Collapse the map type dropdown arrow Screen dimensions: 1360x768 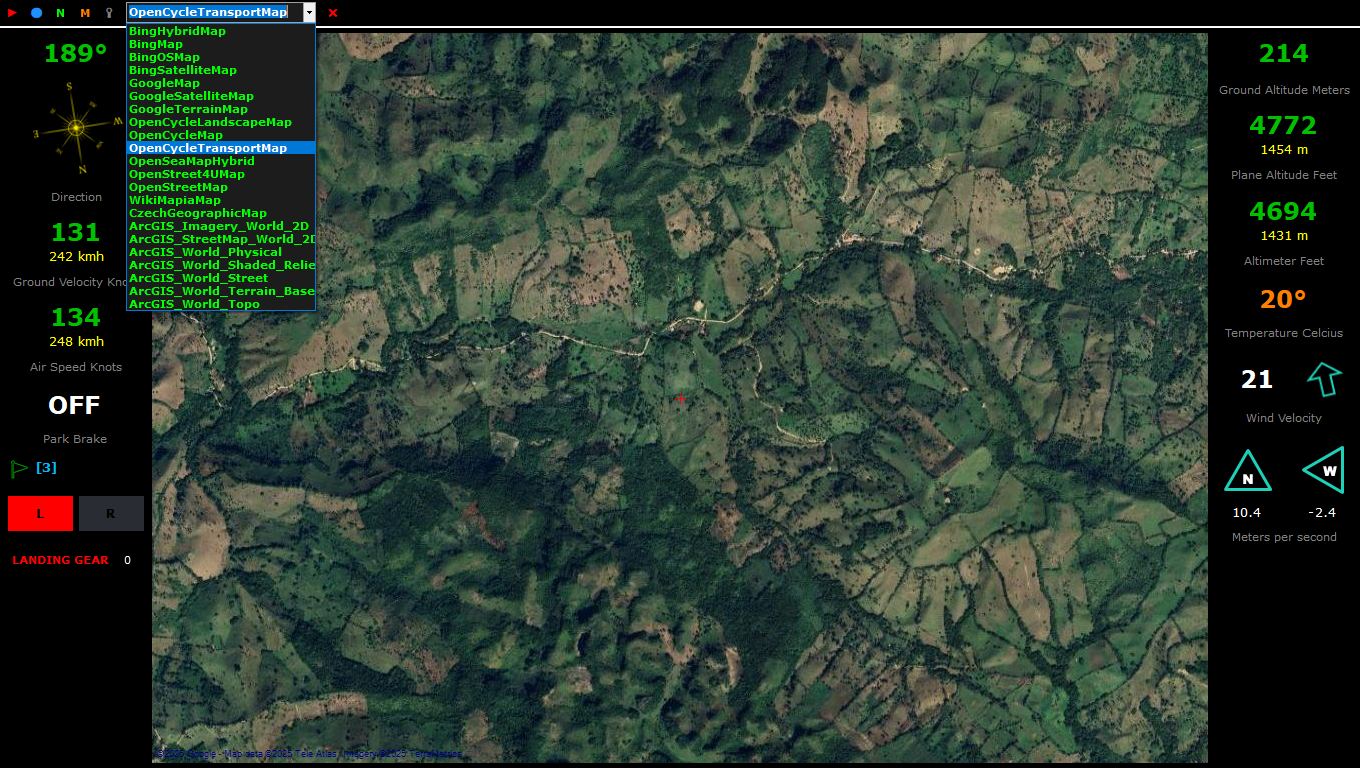tap(309, 13)
